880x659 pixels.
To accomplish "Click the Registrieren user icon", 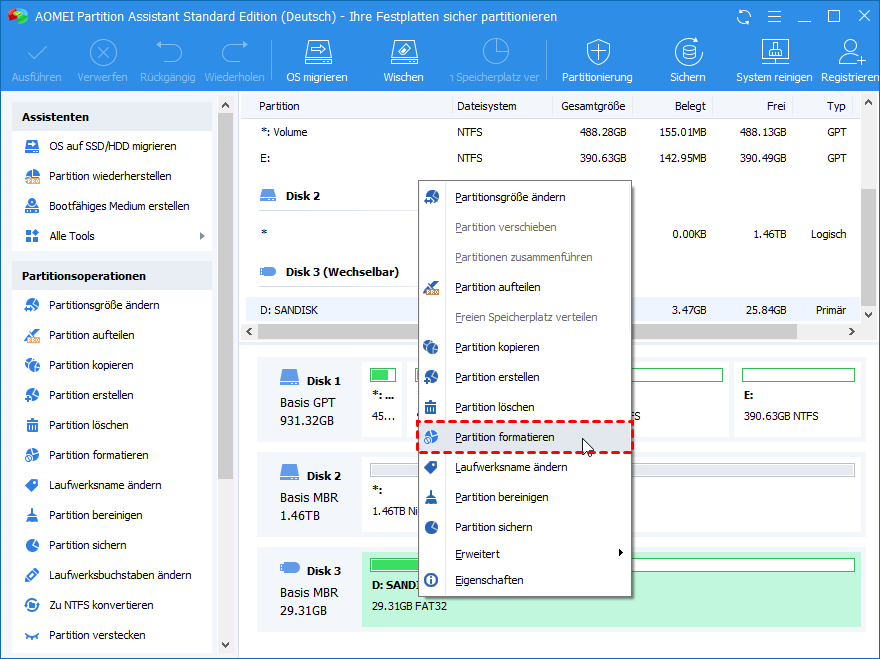I will click(851, 60).
